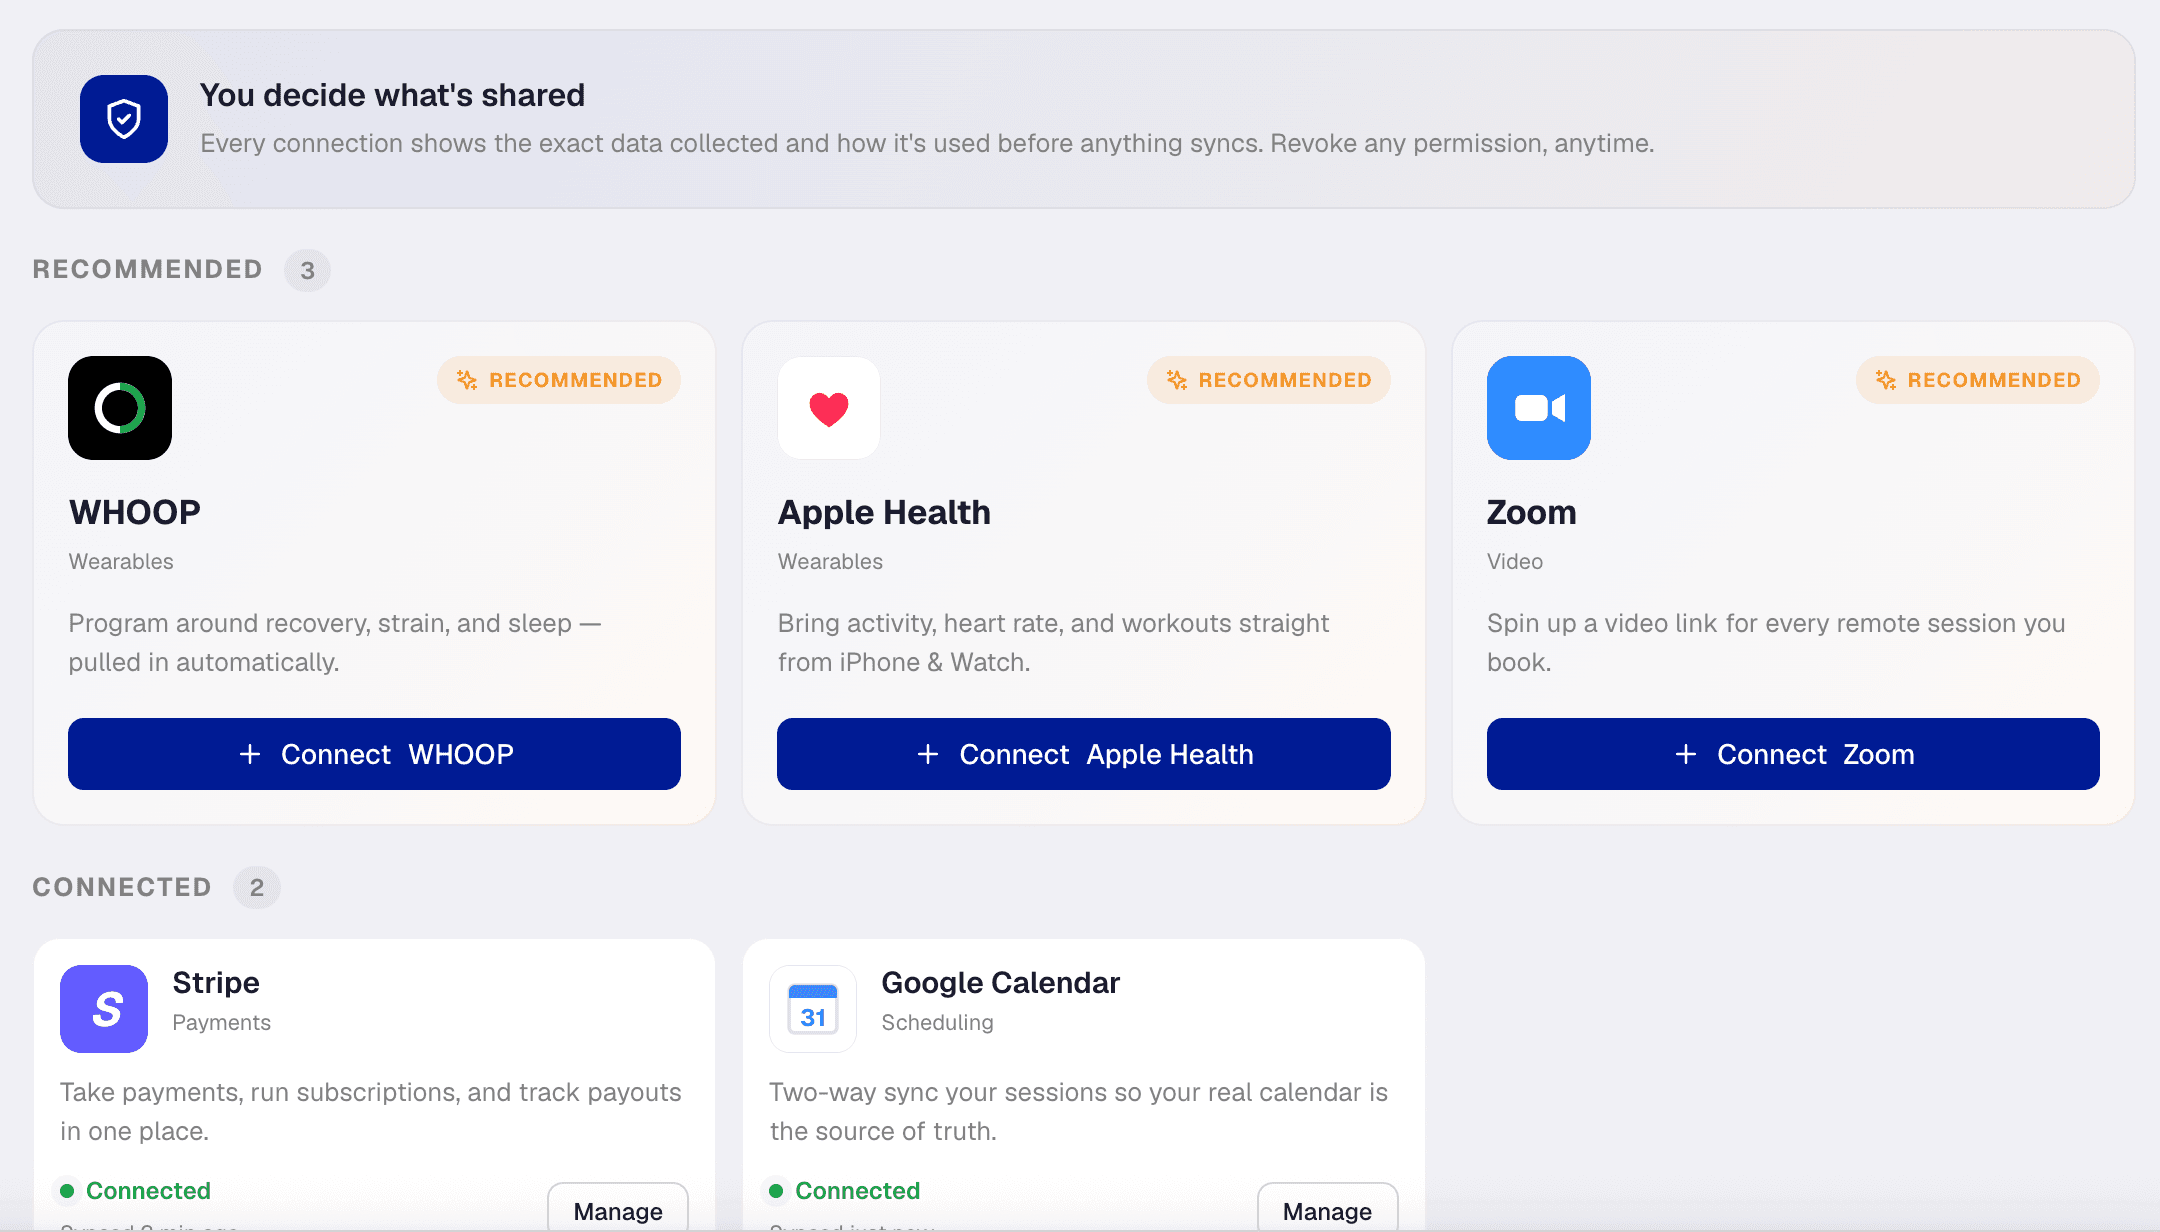
Task: Click the Apple Health card title
Action: 884,512
